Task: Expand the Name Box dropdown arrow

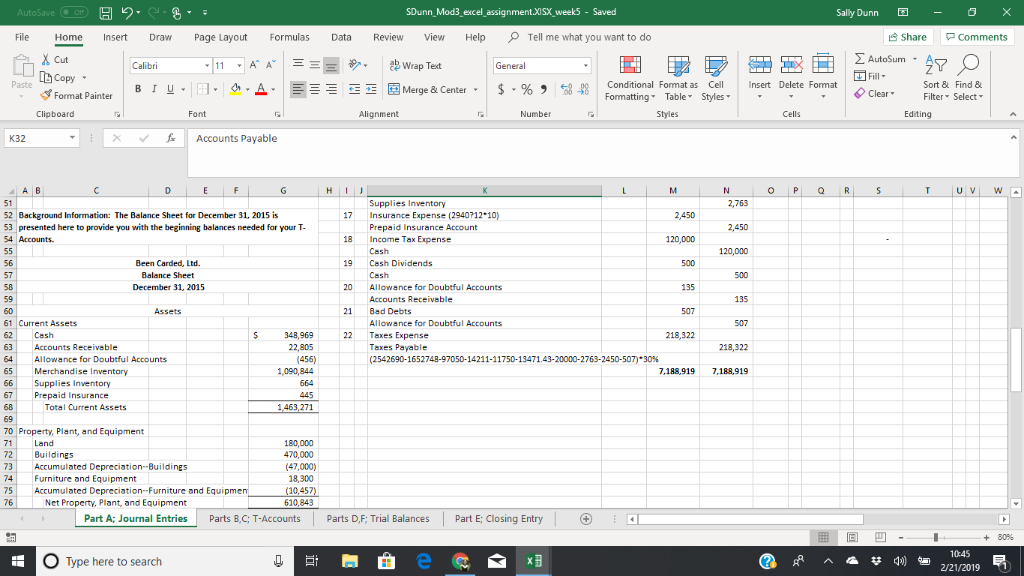Action: 73,138
